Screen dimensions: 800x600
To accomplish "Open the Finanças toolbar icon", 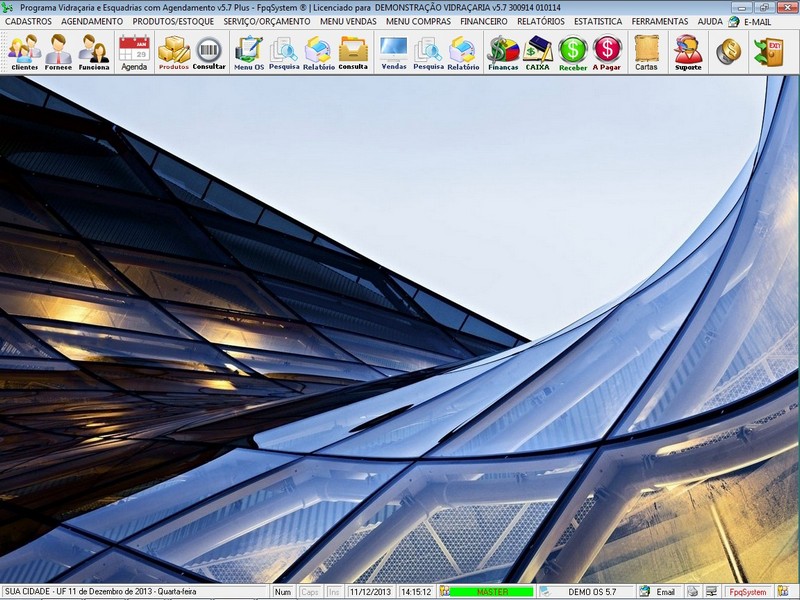I will point(503,51).
